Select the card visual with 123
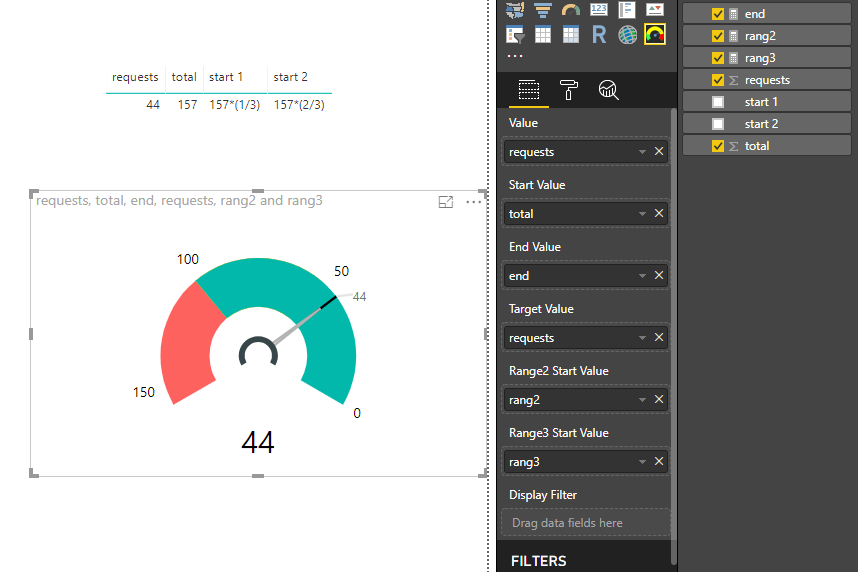858x572 pixels. [x=599, y=9]
